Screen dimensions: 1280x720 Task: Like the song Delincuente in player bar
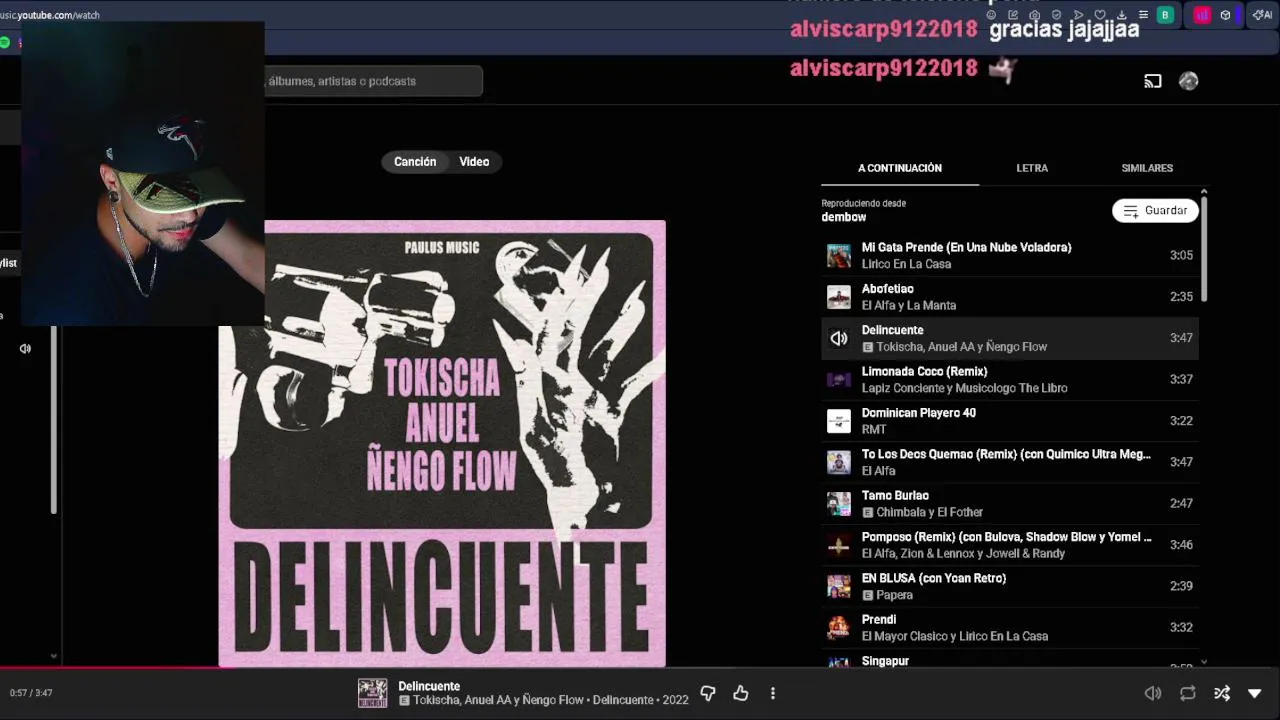click(741, 693)
